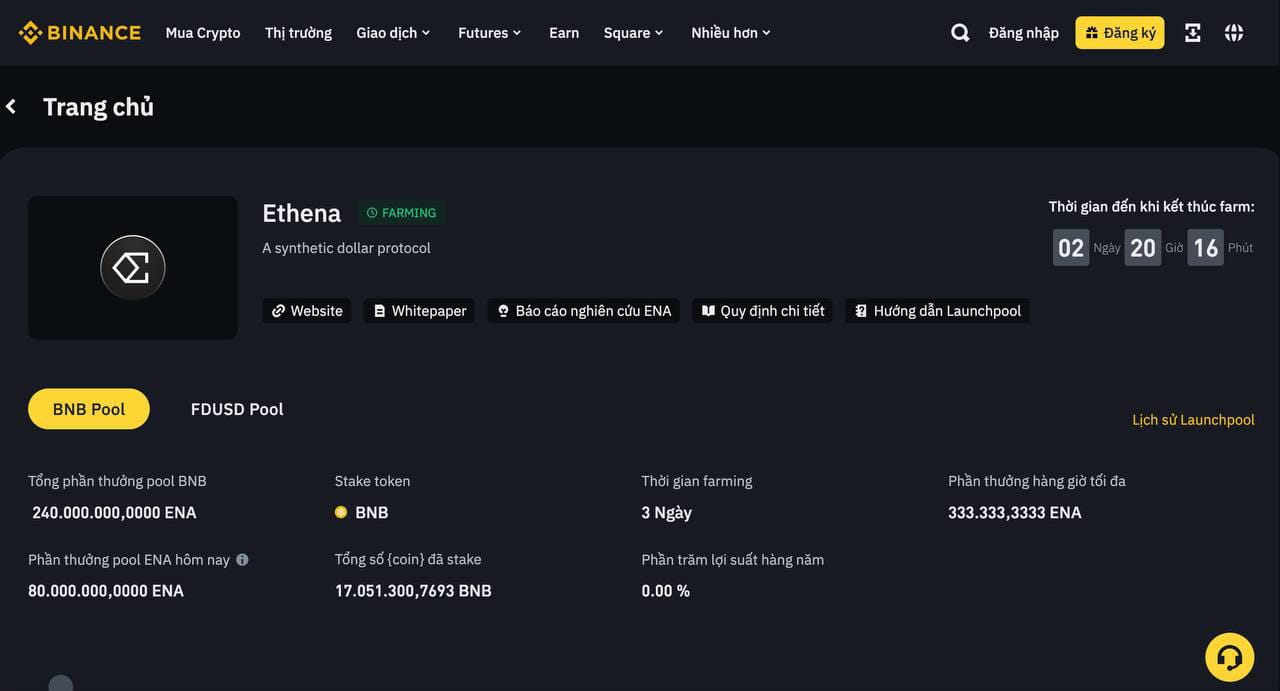Open the Nhiều hơn dropdown

click(x=730, y=32)
